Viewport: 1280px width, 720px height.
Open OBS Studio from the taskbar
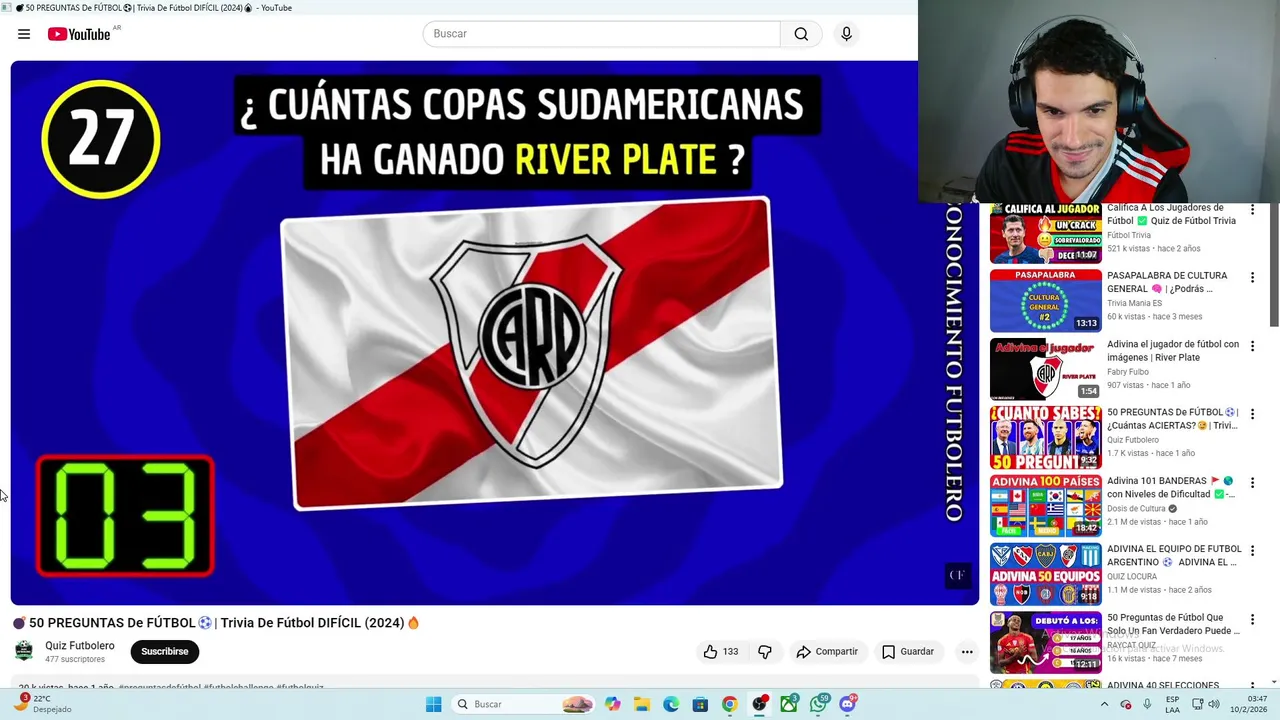click(x=760, y=705)
